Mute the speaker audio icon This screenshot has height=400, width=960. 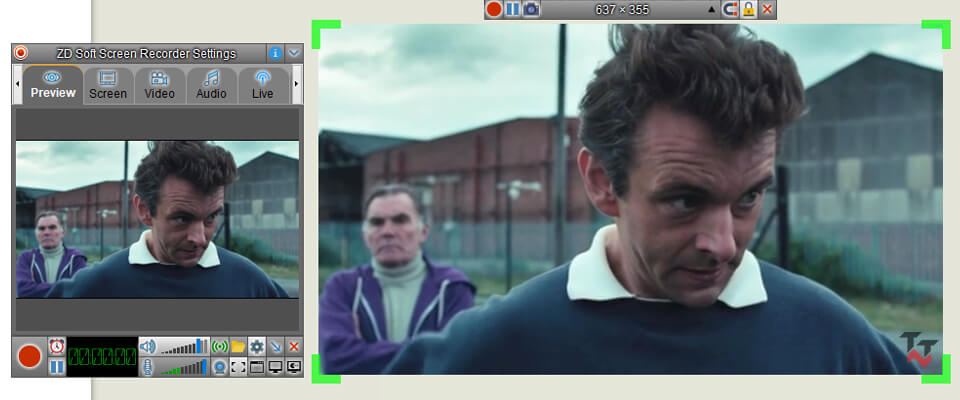coord(148,347)
